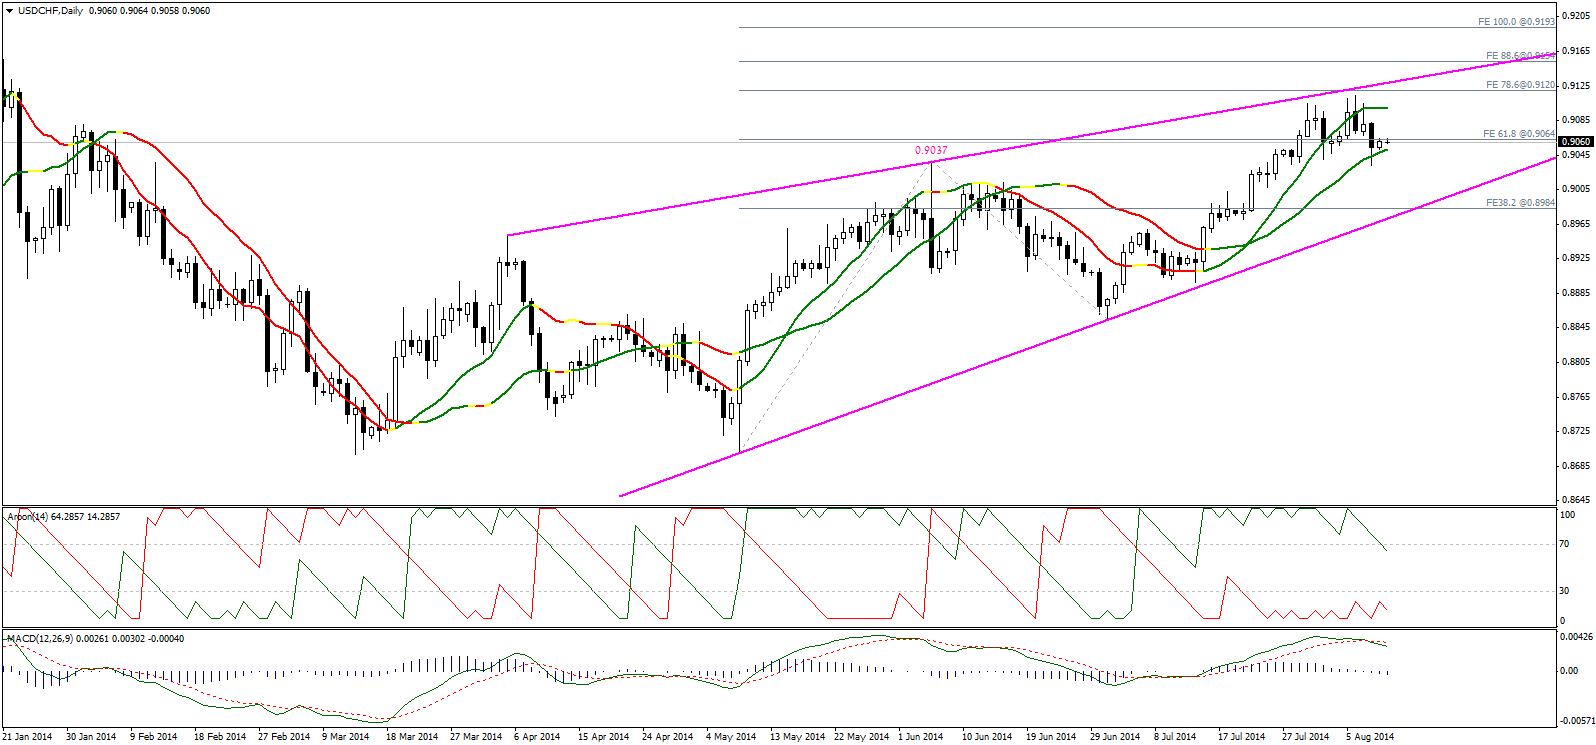Select the FE 100.0 @0.9193 Fibonacci label
Screen dimensions: 1596x745
1516,22
